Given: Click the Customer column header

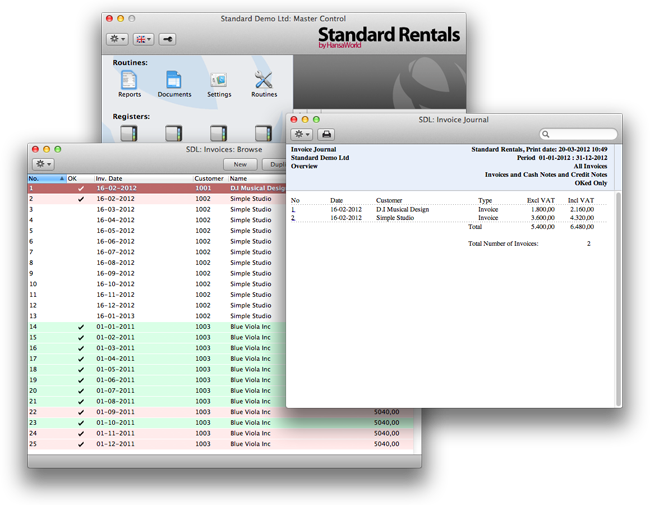Looking at the screenshot, I should point(209,178).
